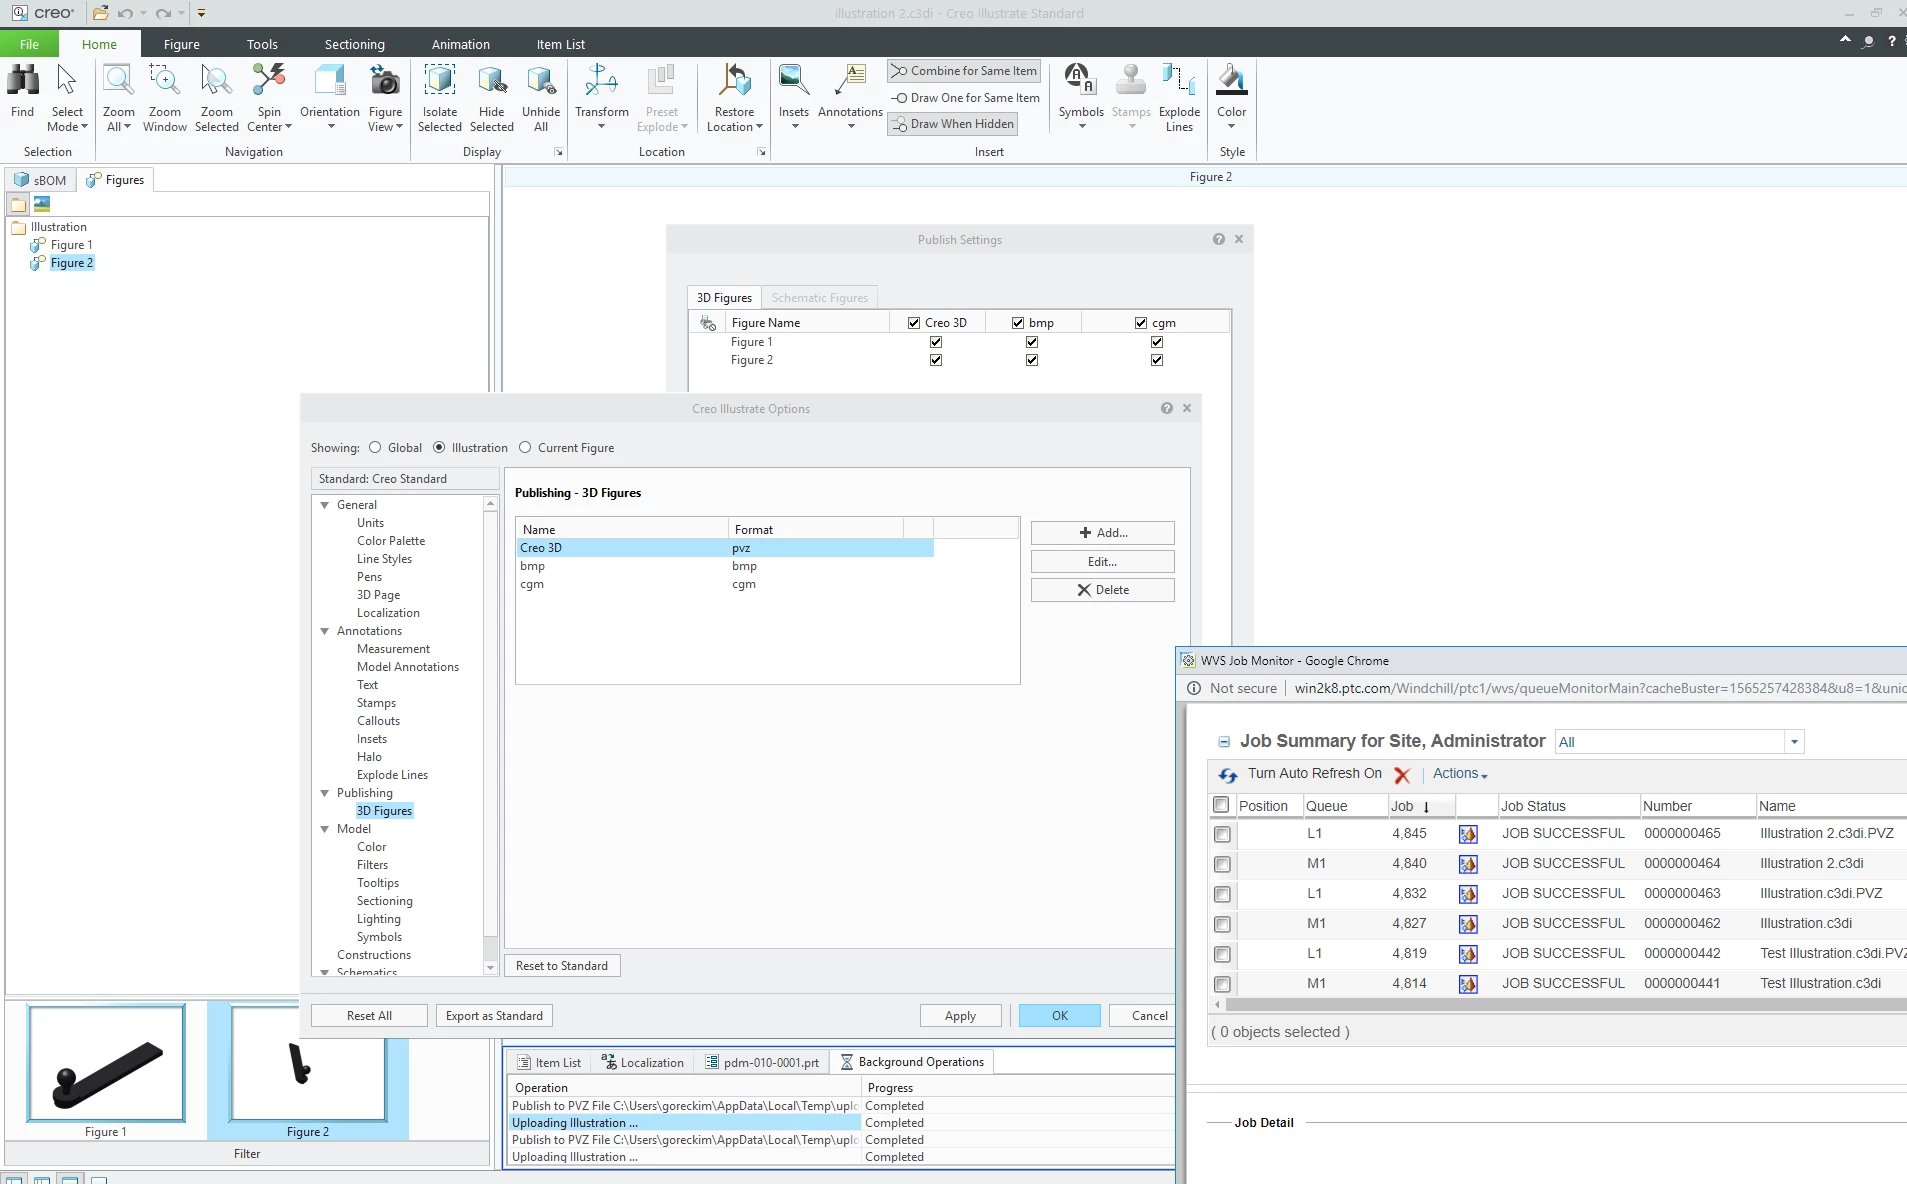The width and height of the screenshot is (1907, 1184).
Task: Select Figure 1 in the Illustration tree
Action: point(71,245)
